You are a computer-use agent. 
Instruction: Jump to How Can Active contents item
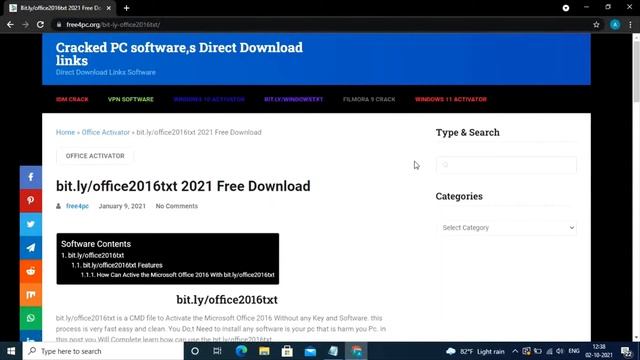tap(178, 275)
